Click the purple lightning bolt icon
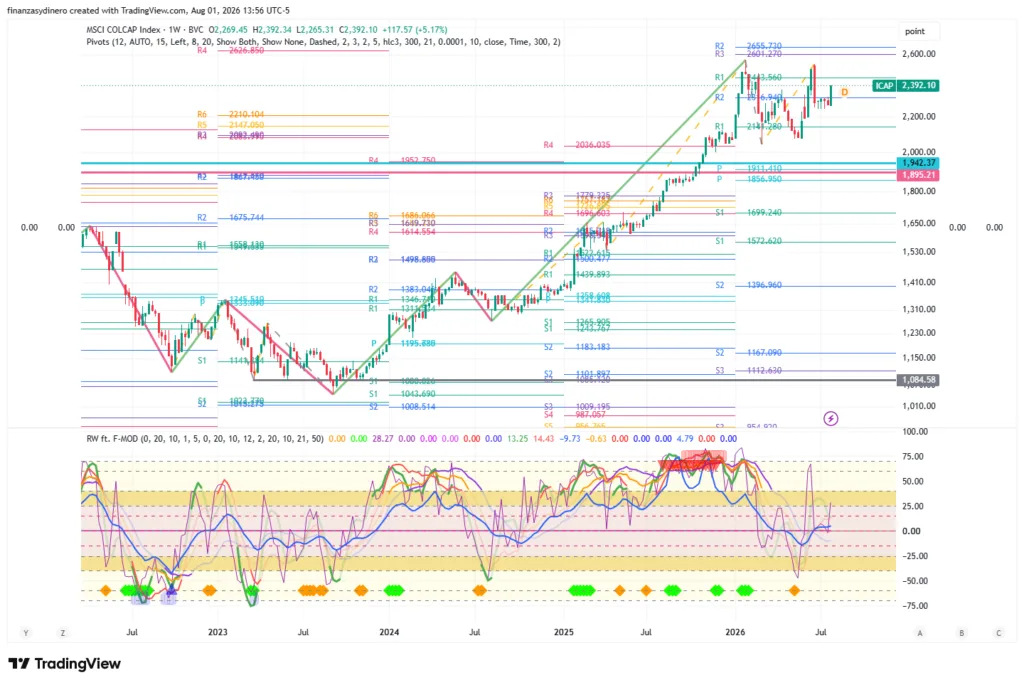The height and width of the screenshot is (685, 1024). pos(831,418)
